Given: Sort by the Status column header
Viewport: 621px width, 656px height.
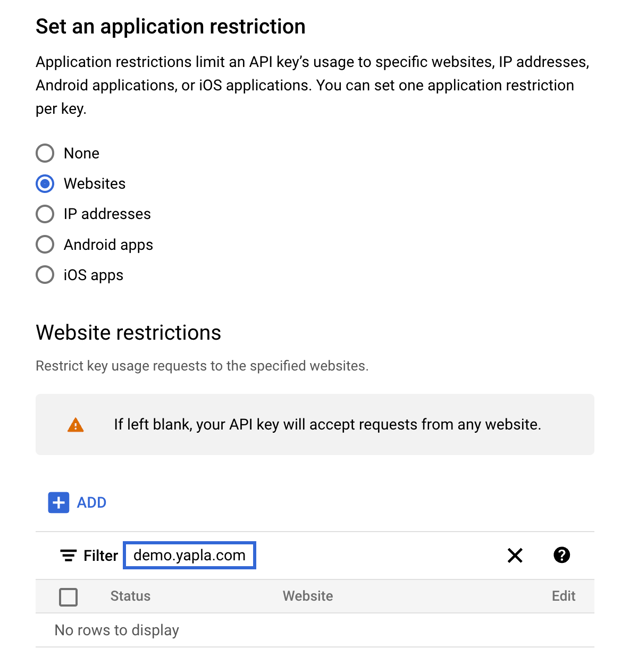Looking at the screenshot, I should pyautogui.click(x=130, y=596).
